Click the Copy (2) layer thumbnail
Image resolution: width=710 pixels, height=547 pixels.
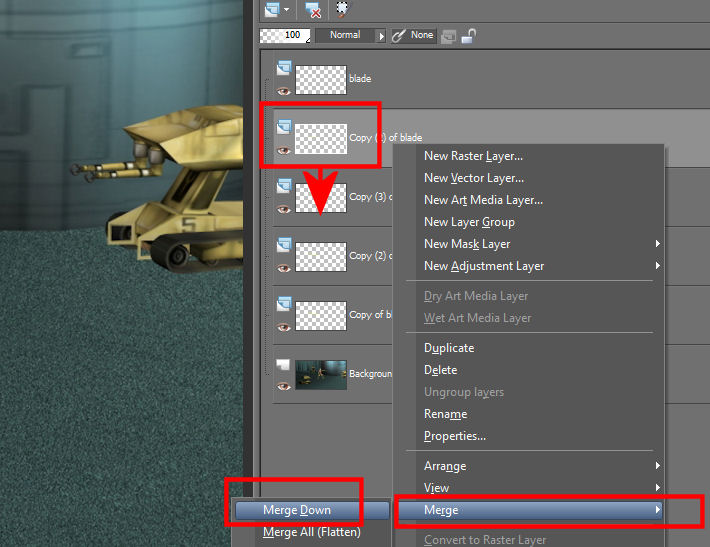pyautogui.click(x=321, y=257)
